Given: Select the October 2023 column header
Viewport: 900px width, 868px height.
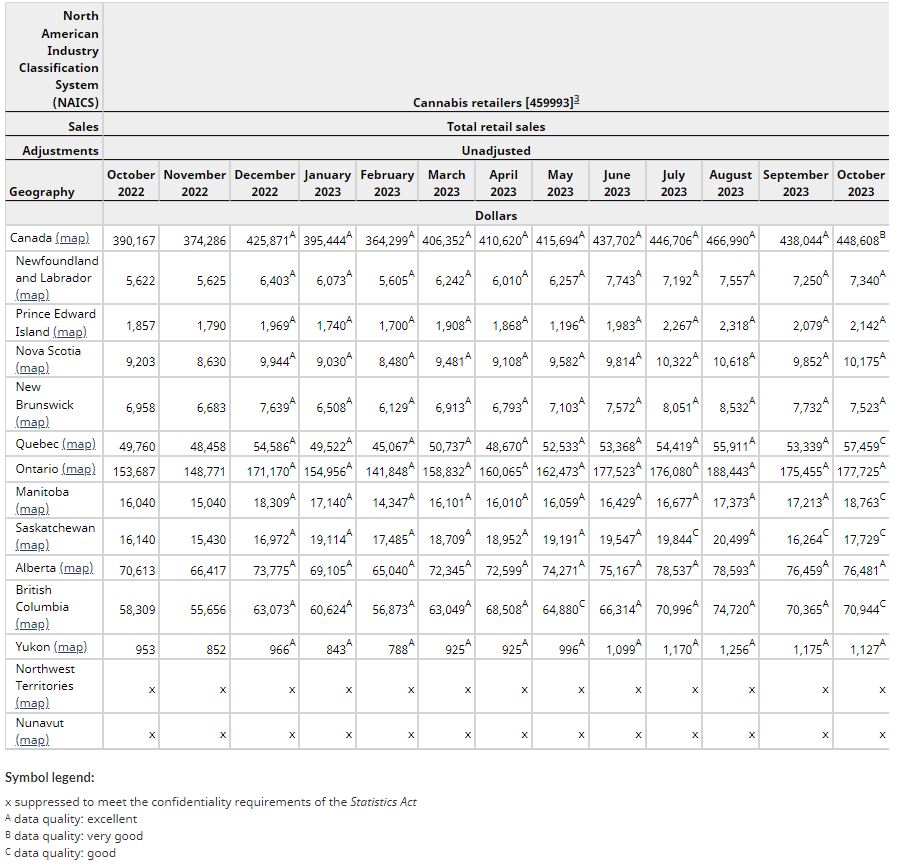Looking at the screenshot, I should (860, 183).
